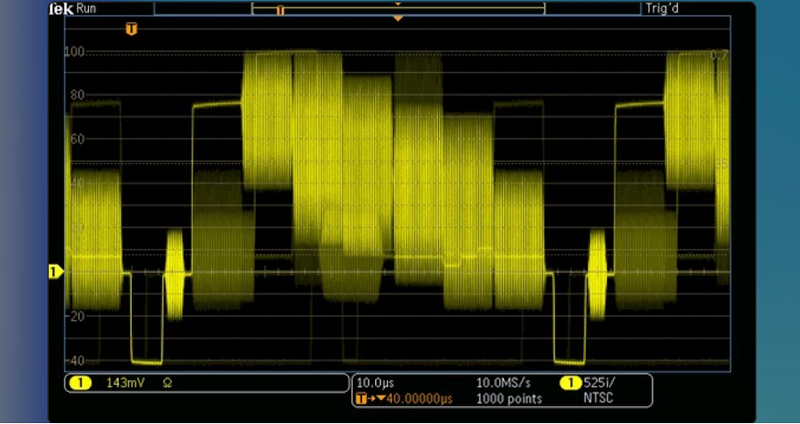Click the channel 1 trigger source badge near 525i
The width and height of the screenshot is (800, 424).
click(571, 383)
